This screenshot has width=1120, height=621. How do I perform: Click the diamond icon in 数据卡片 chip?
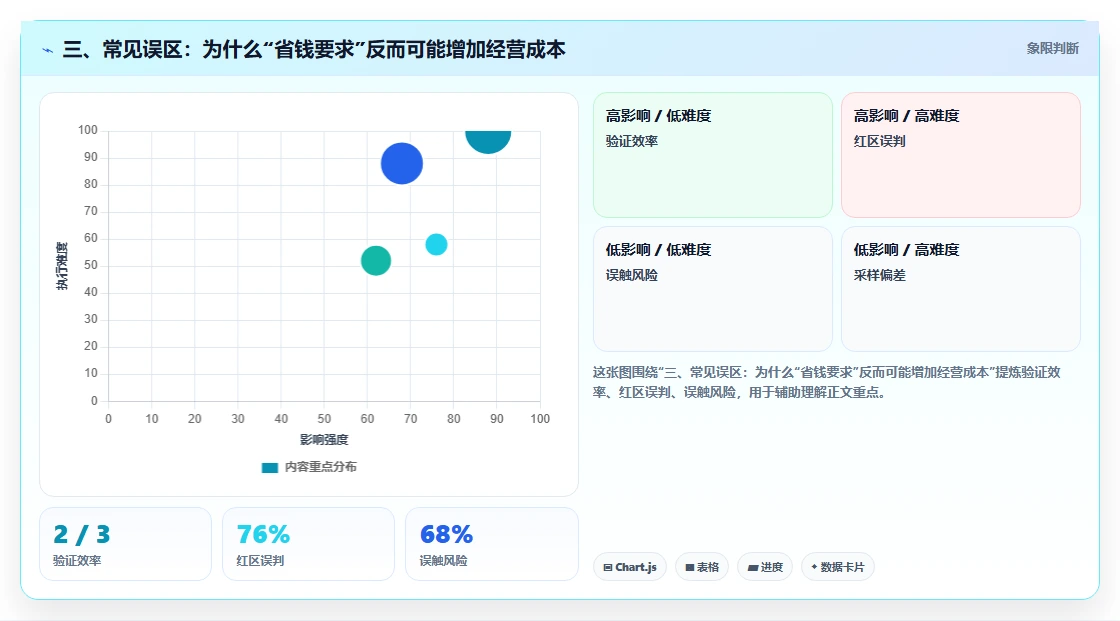[814, 567]
